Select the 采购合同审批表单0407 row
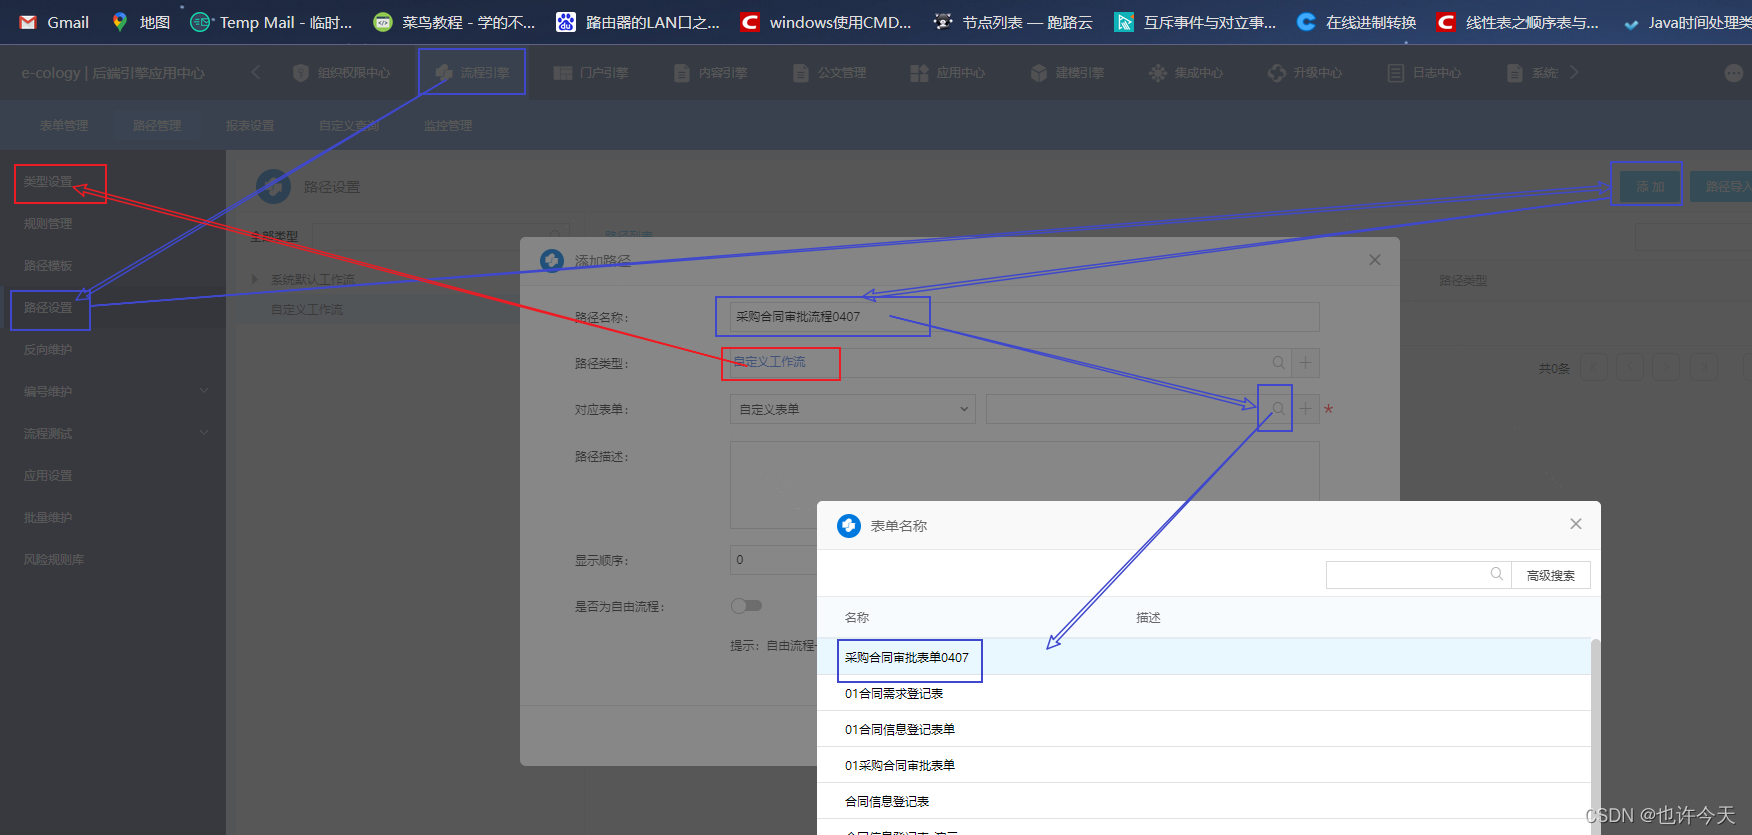The height and width of the screenshot is (835, 1752). pos(1204,657)
